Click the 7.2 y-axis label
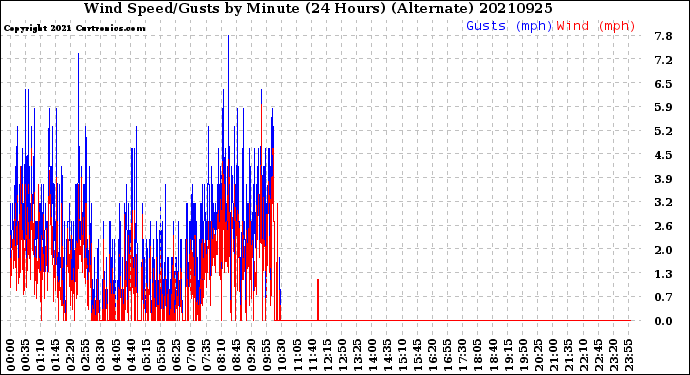Image resolution: width=690 pixels, height=375 pixels. (x=663, y=60)
